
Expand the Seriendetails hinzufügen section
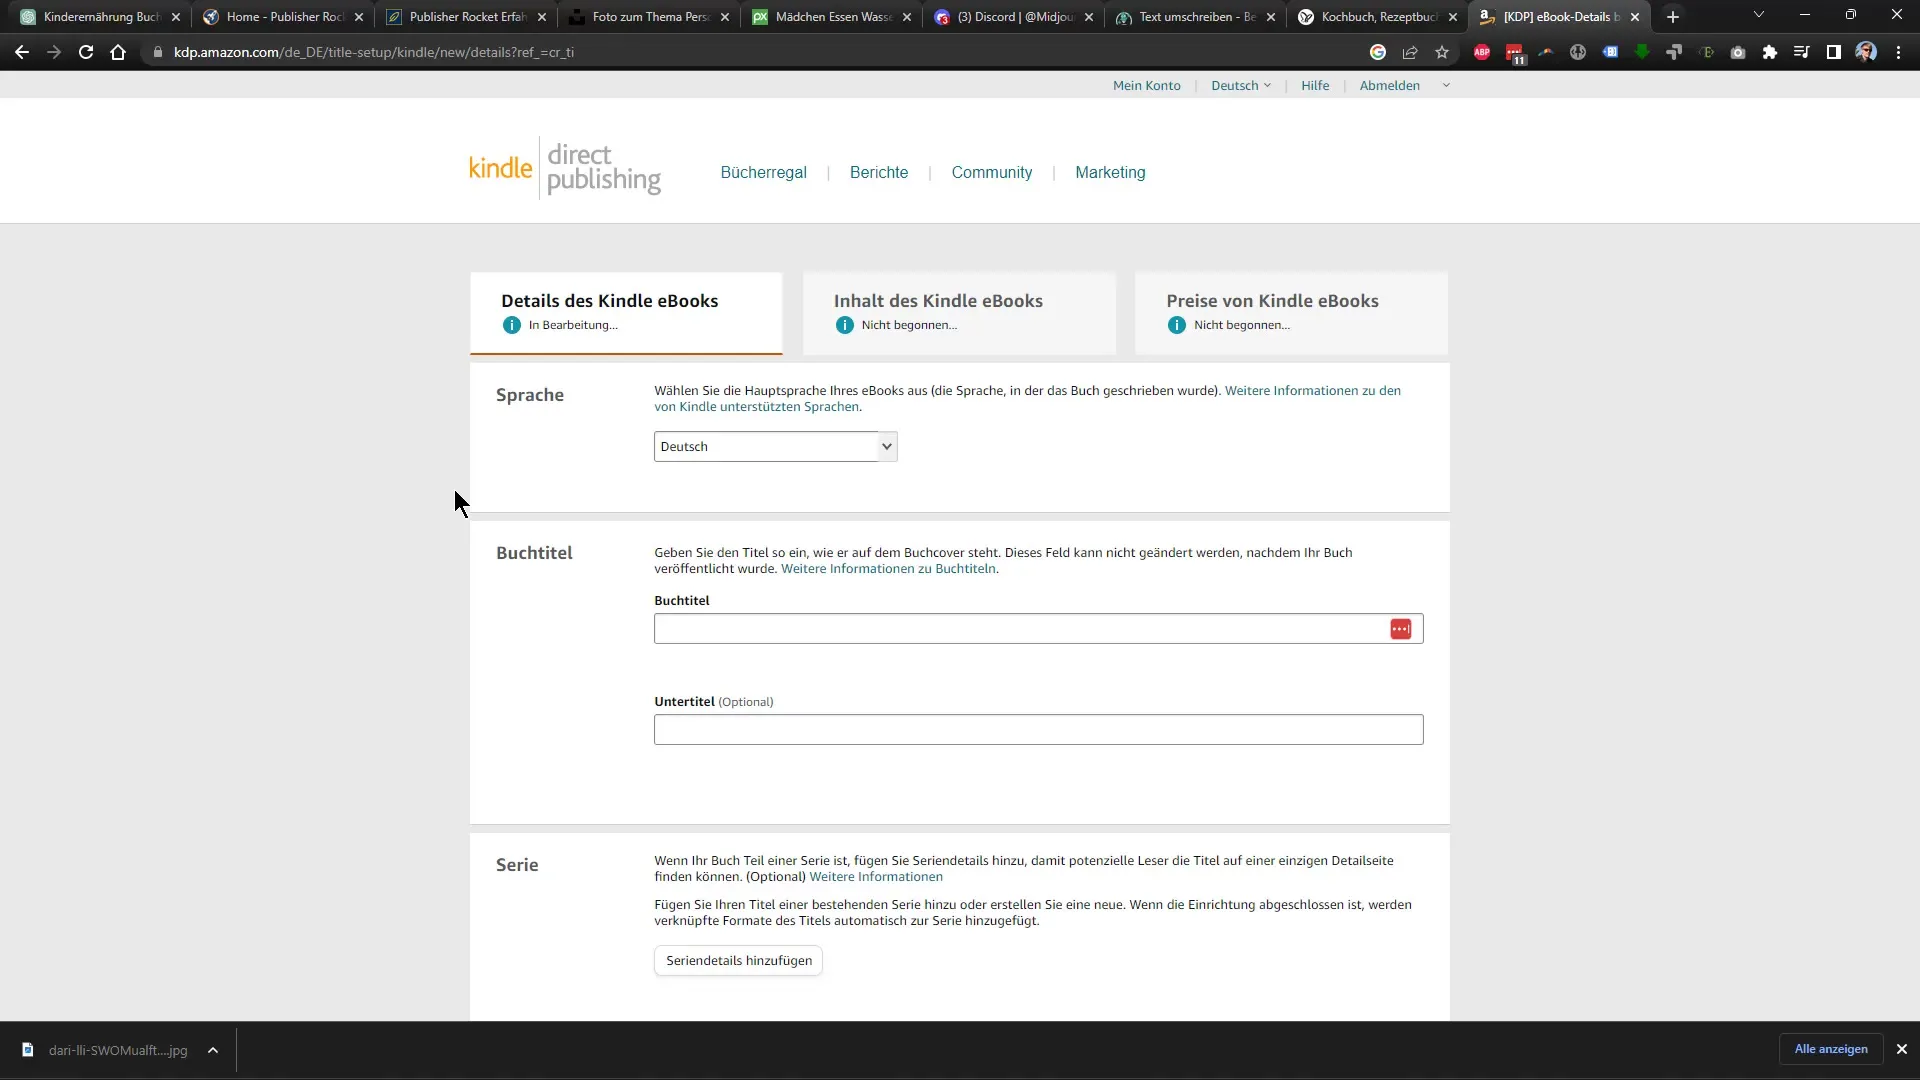738,960
